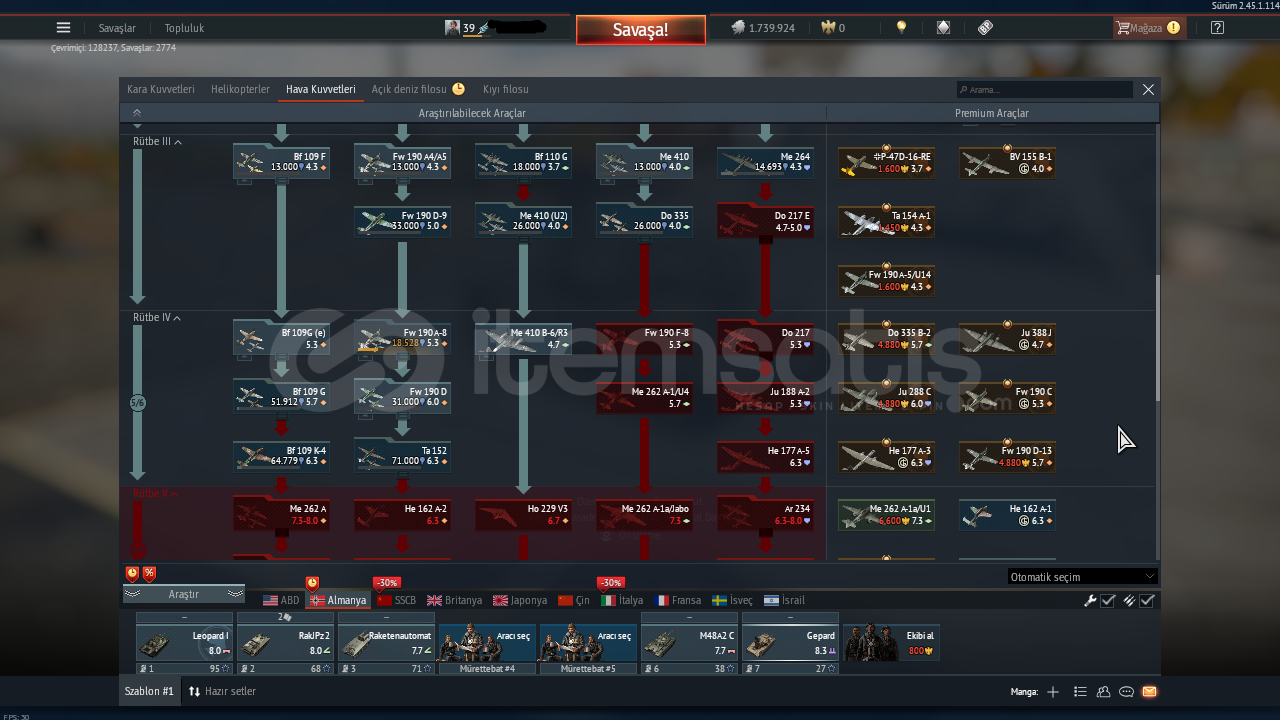Click Ekibi al crew purchase button

(892, 643)
